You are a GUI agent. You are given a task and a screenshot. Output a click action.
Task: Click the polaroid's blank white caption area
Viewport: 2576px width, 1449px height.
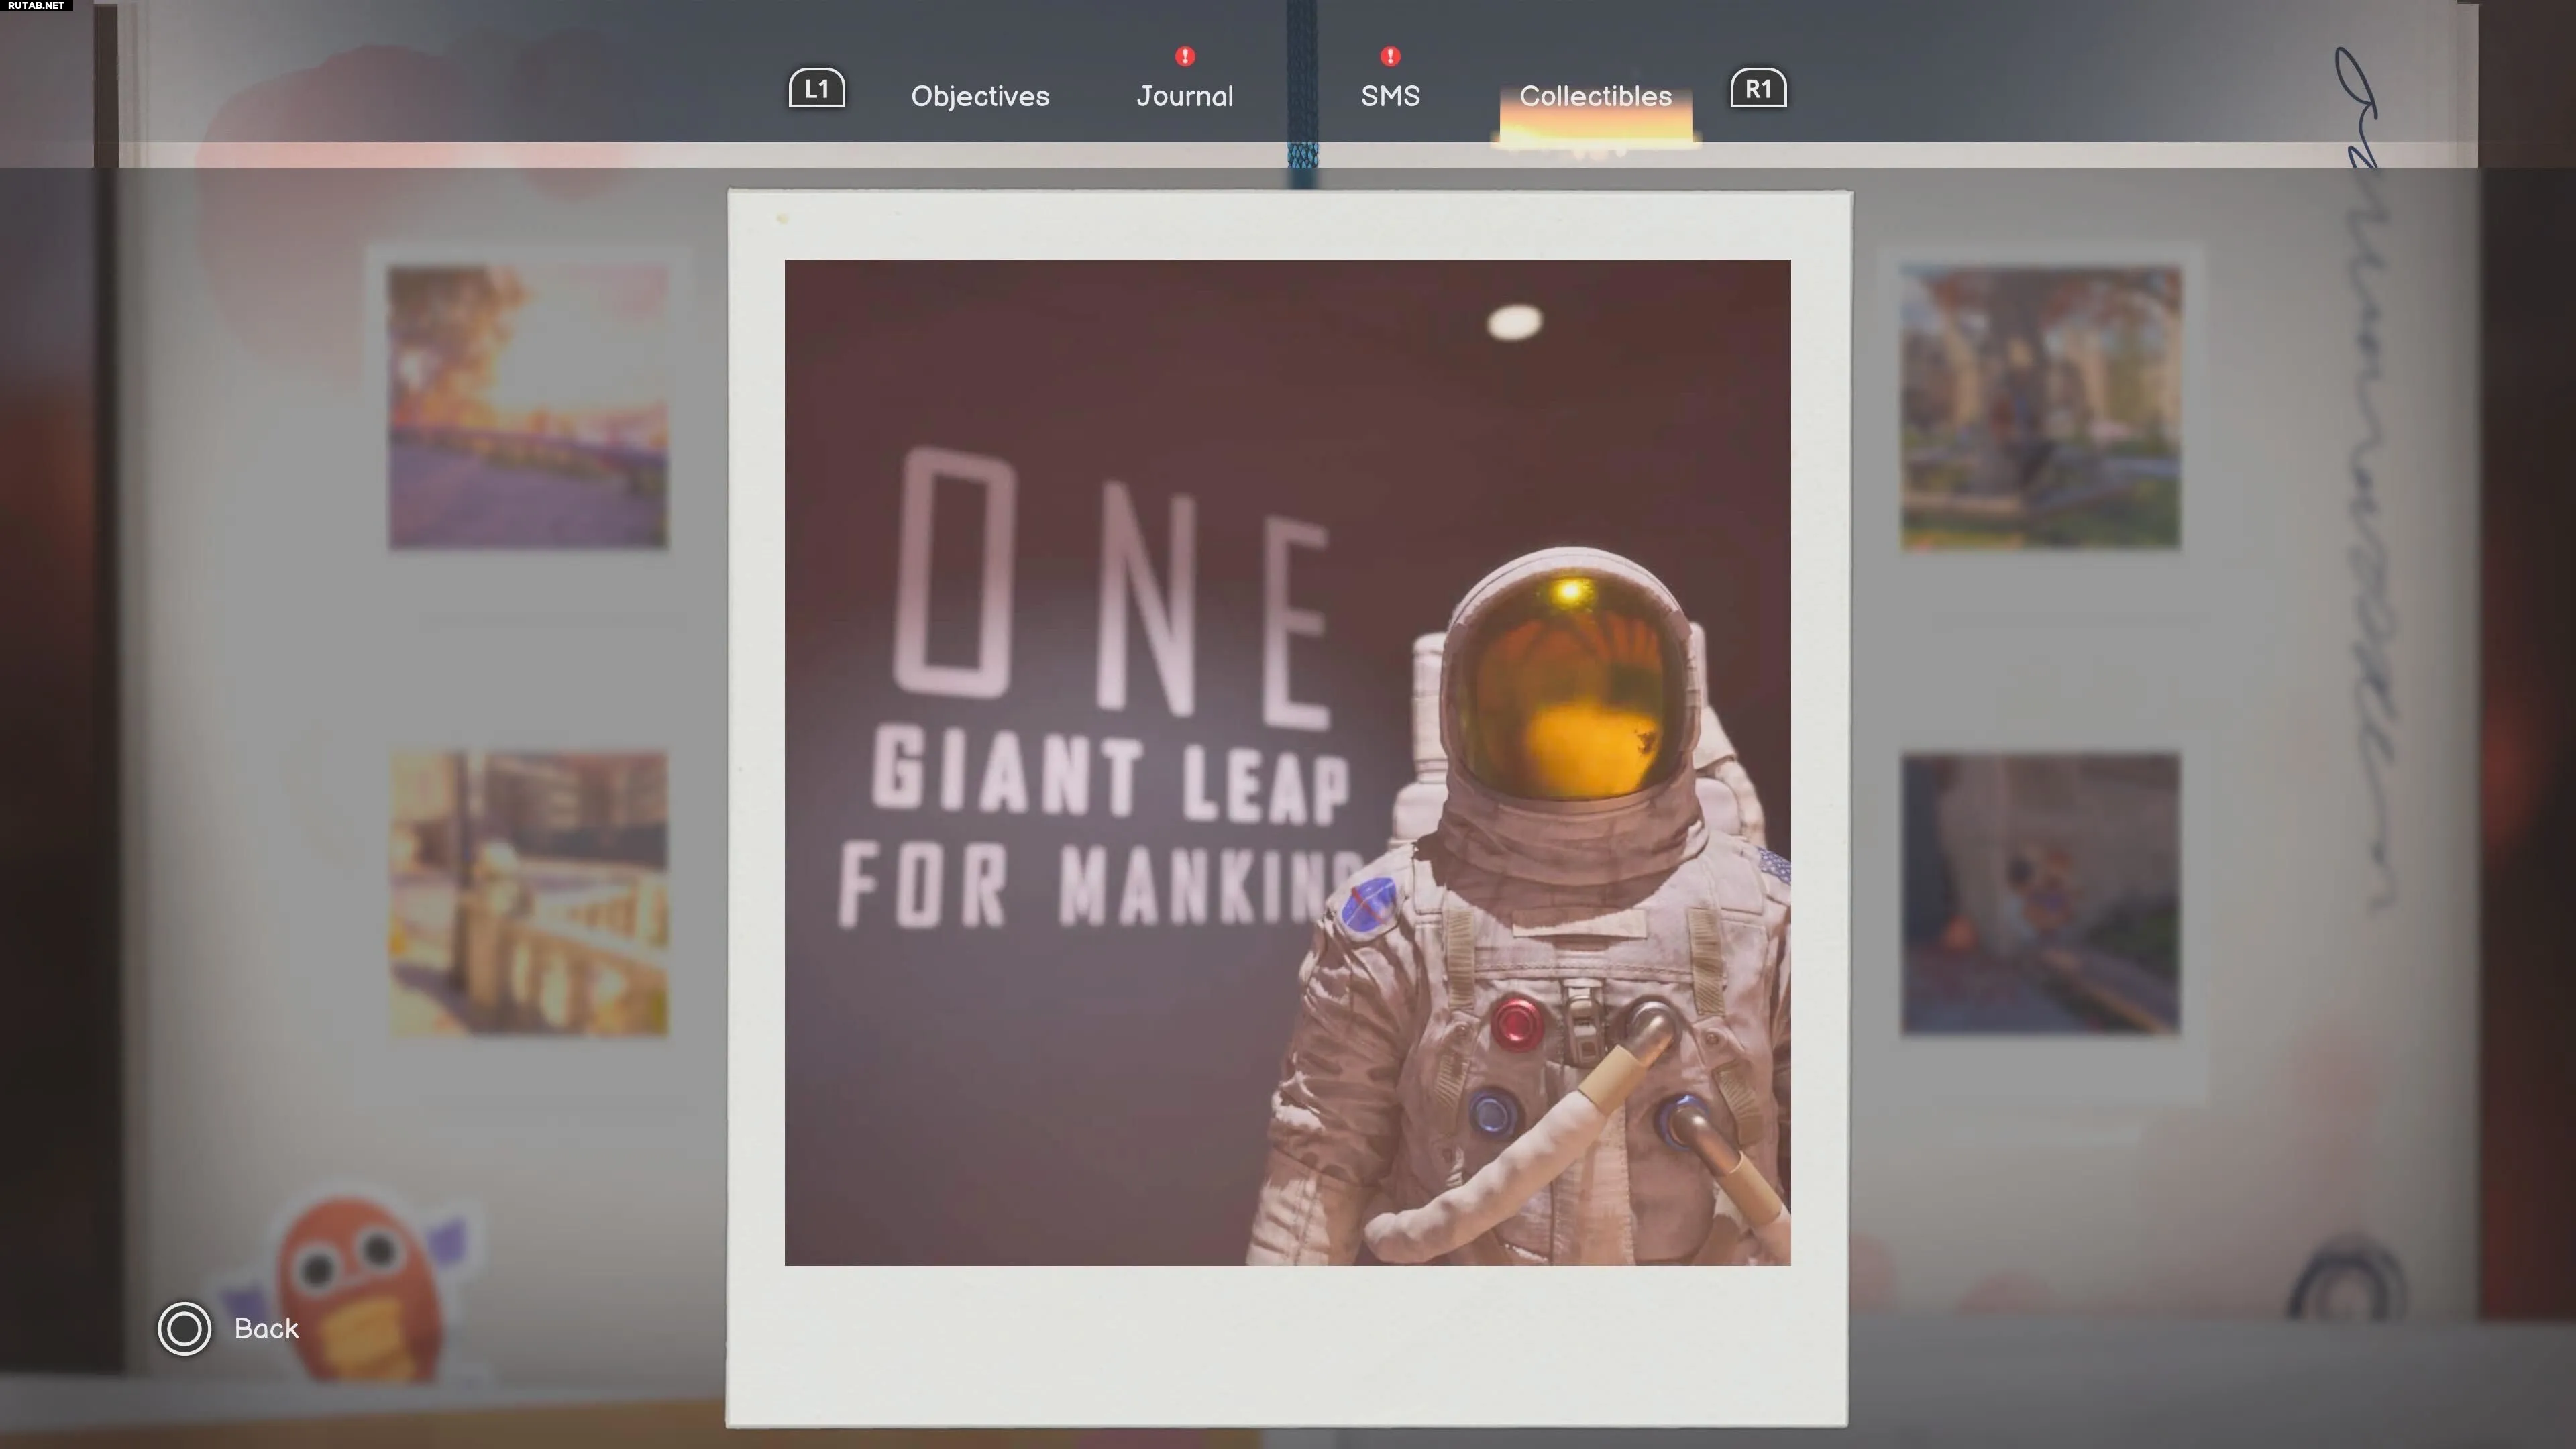1287,1345
